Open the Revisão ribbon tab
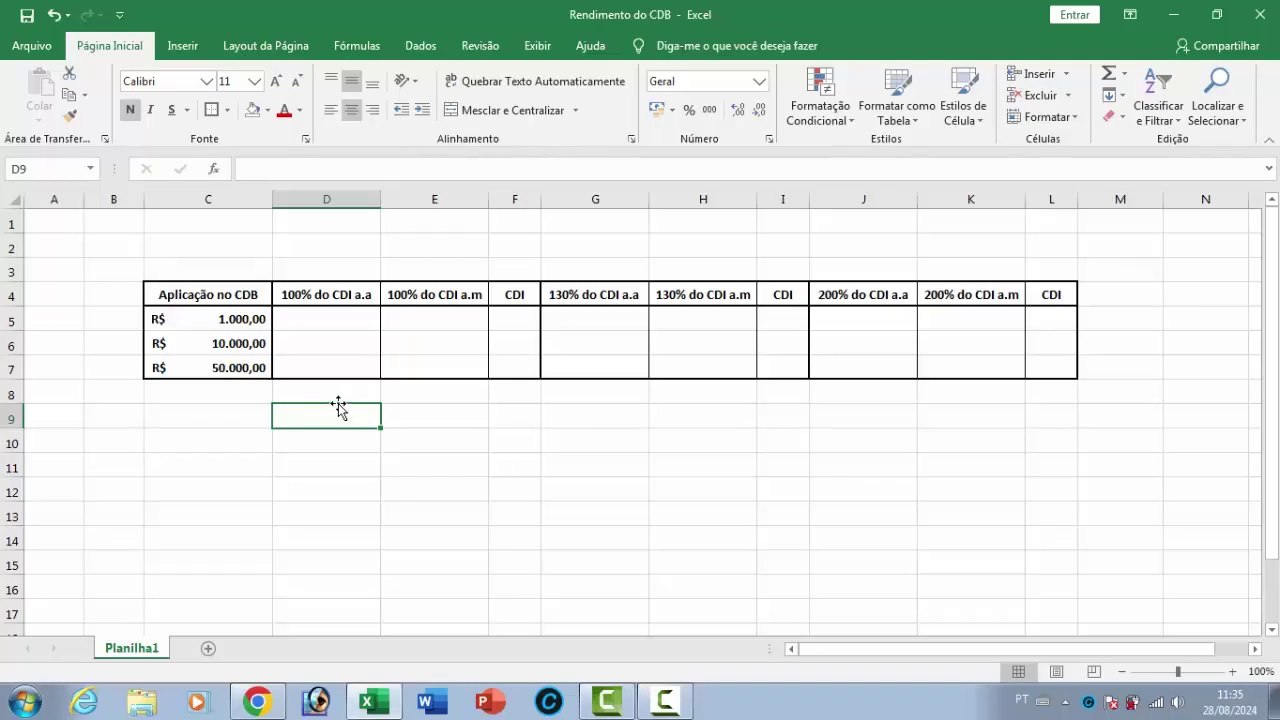 coord(480,46)
